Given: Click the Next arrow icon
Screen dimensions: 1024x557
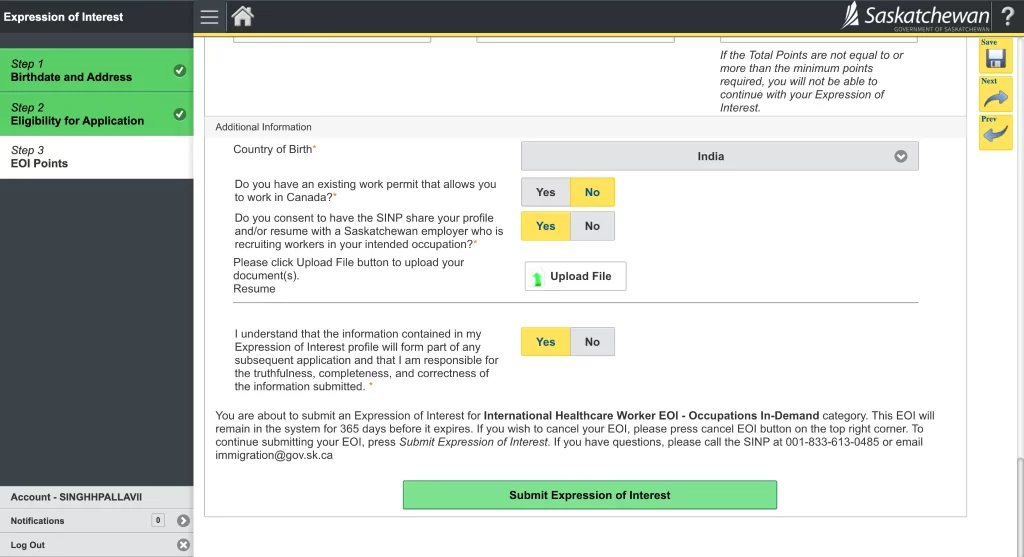Looking at the screenshot, I should pos(995,95).
